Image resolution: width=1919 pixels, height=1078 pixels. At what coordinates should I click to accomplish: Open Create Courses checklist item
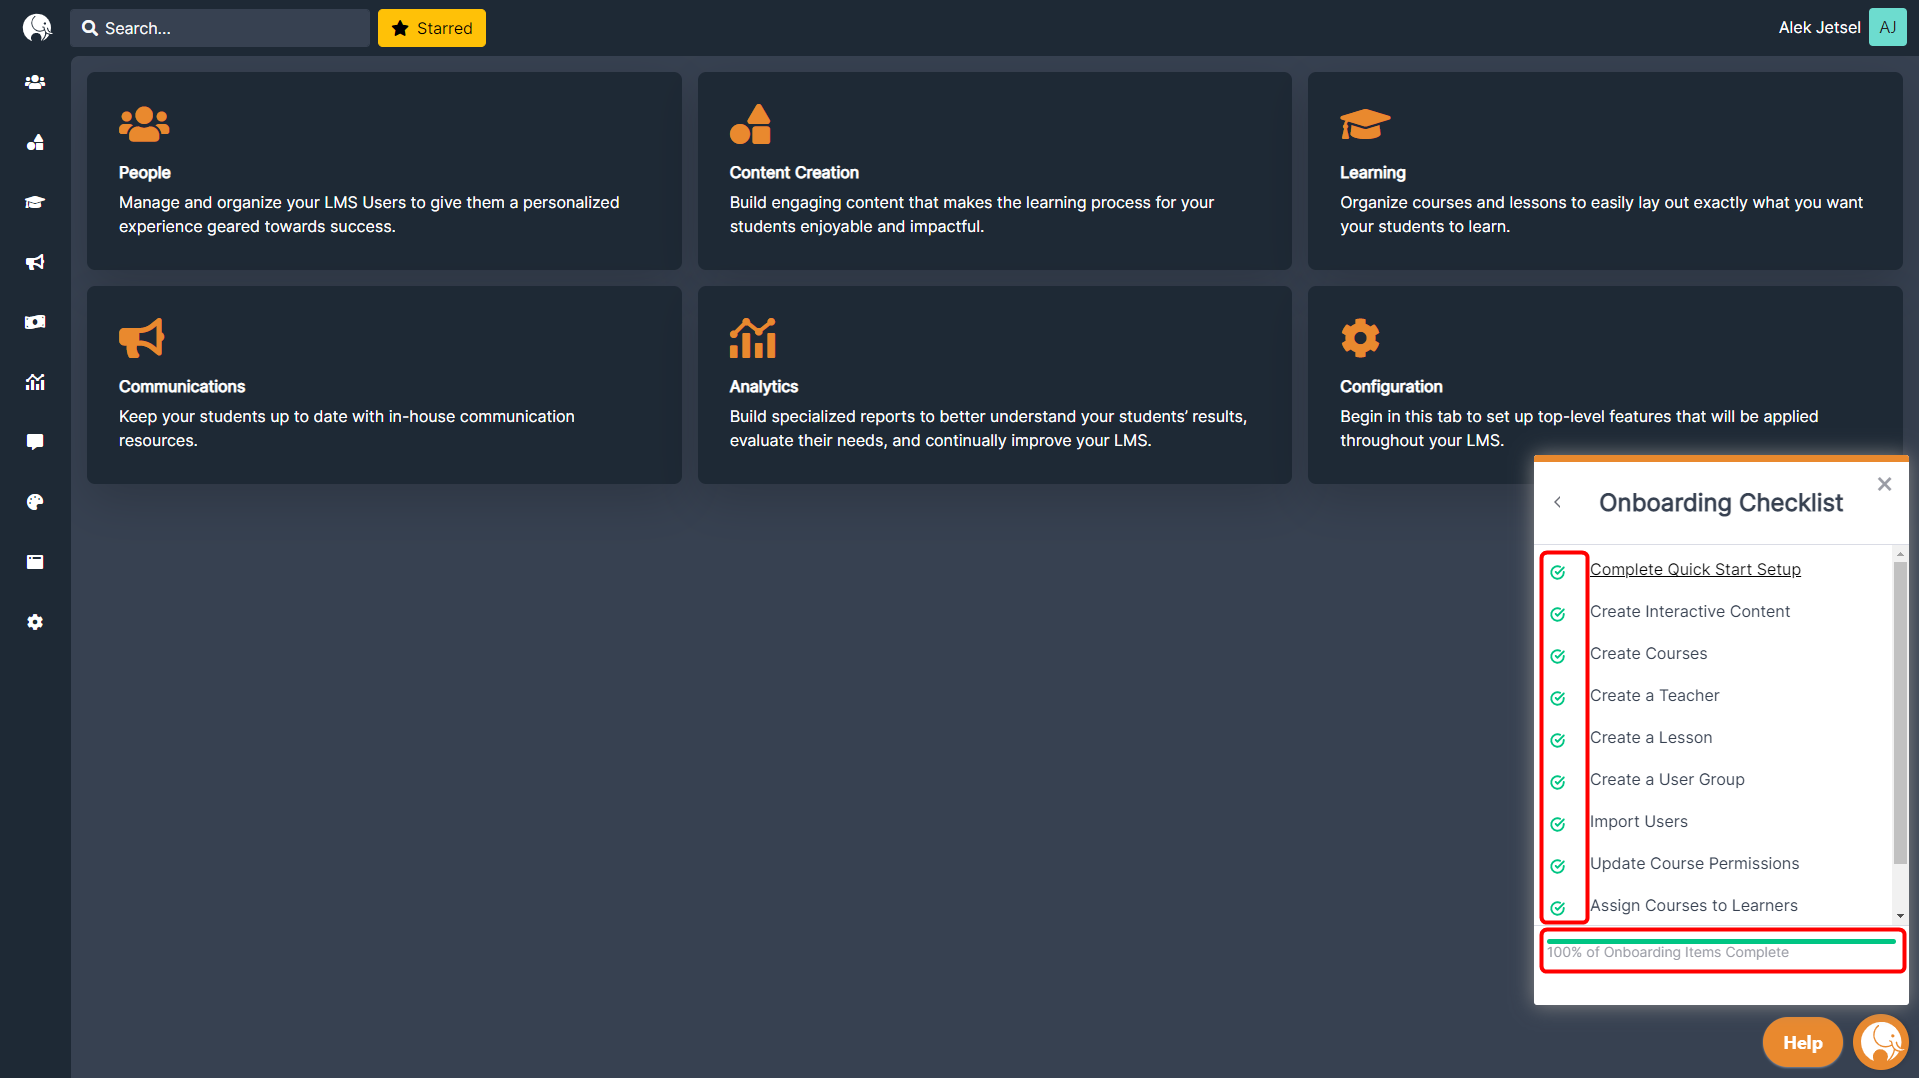click(1648, 653)
